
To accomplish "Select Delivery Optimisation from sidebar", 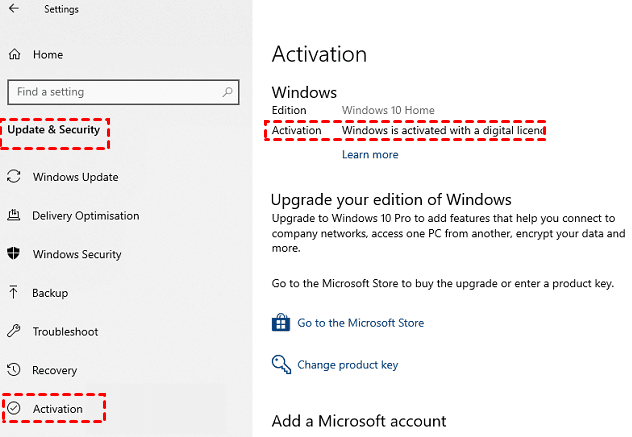I will (x=85, y=216).
